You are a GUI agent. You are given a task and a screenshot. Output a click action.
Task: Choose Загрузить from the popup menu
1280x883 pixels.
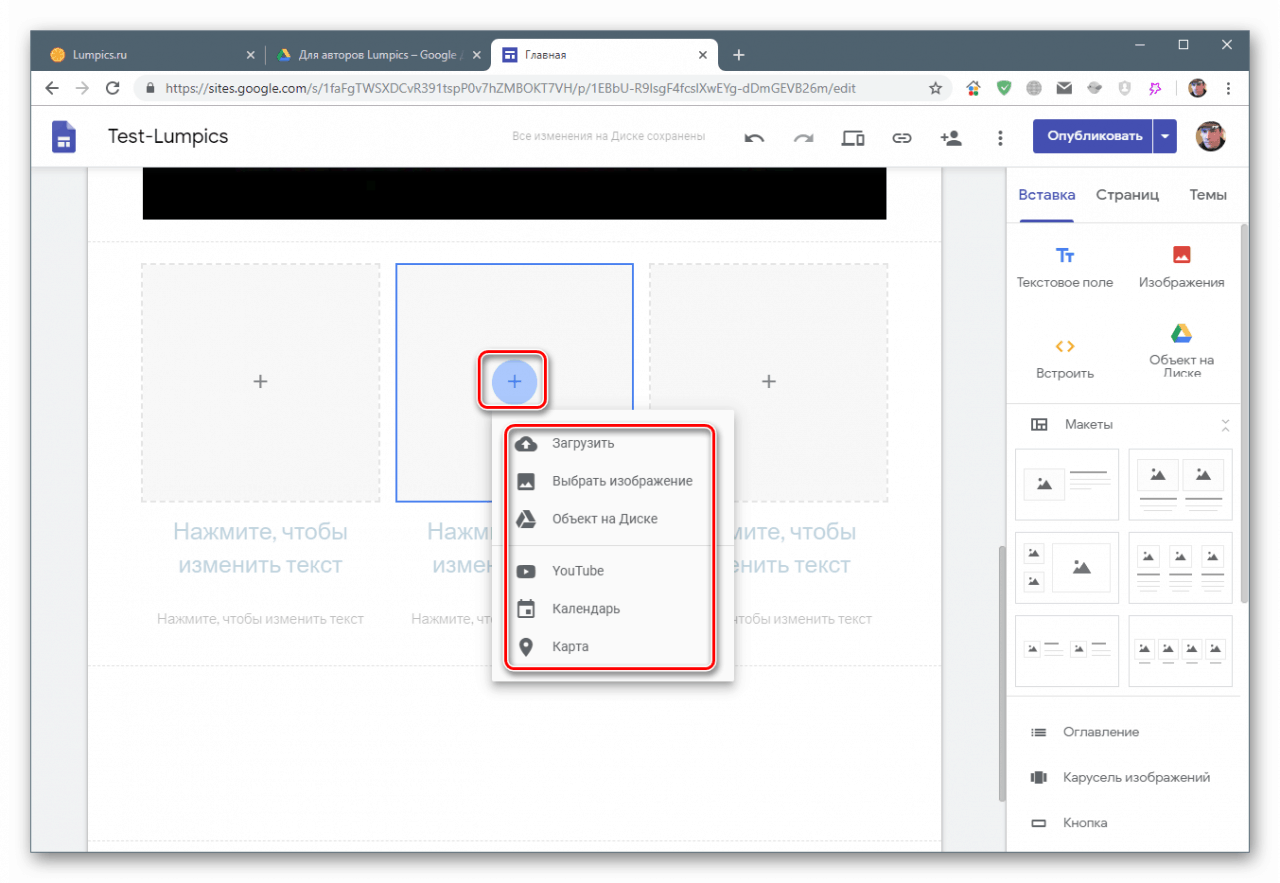point(611,443)
